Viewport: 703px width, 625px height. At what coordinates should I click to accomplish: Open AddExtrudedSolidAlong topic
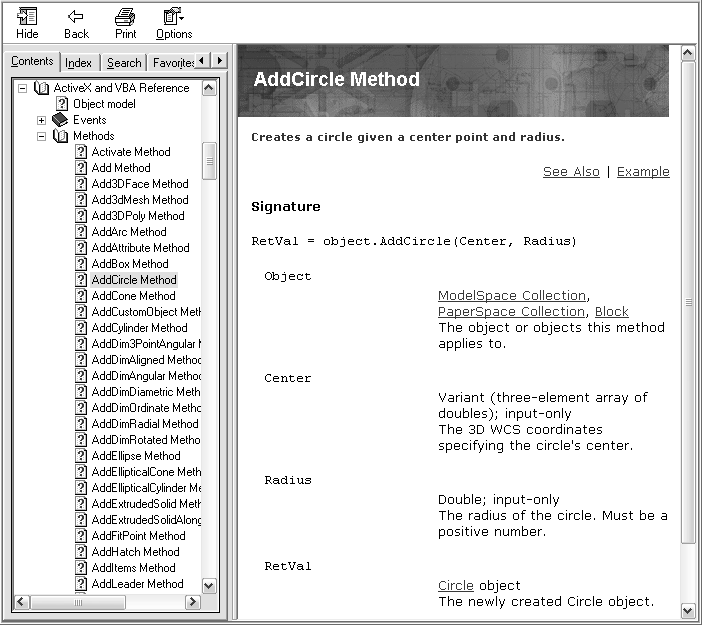point(146,520)
